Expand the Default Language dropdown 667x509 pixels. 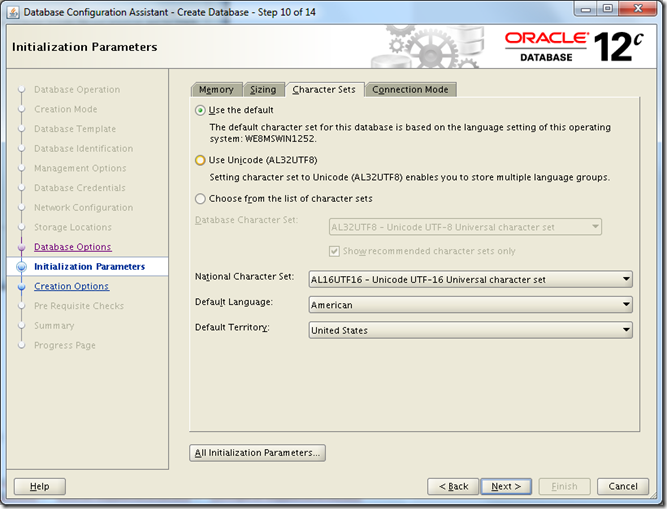[470, 305]
